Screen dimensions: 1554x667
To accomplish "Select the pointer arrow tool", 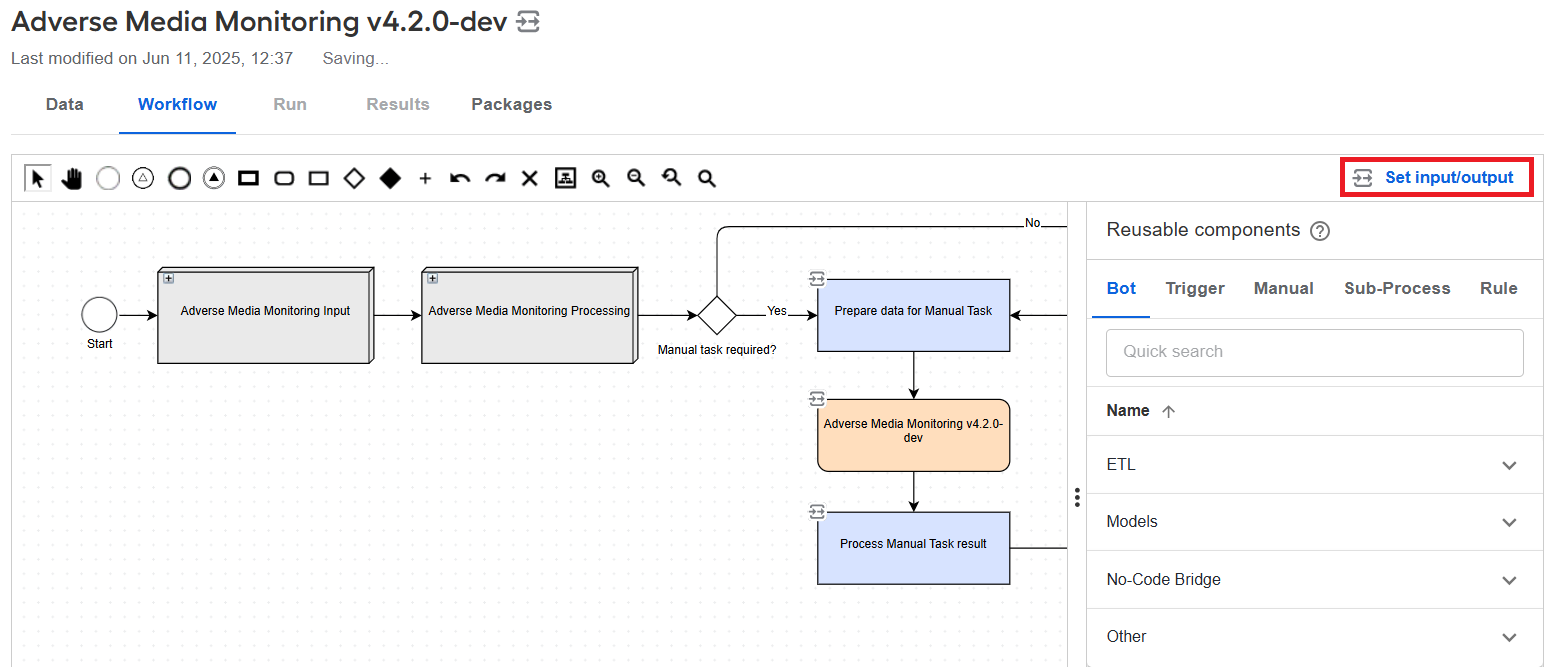I will (x=38, y=178).
